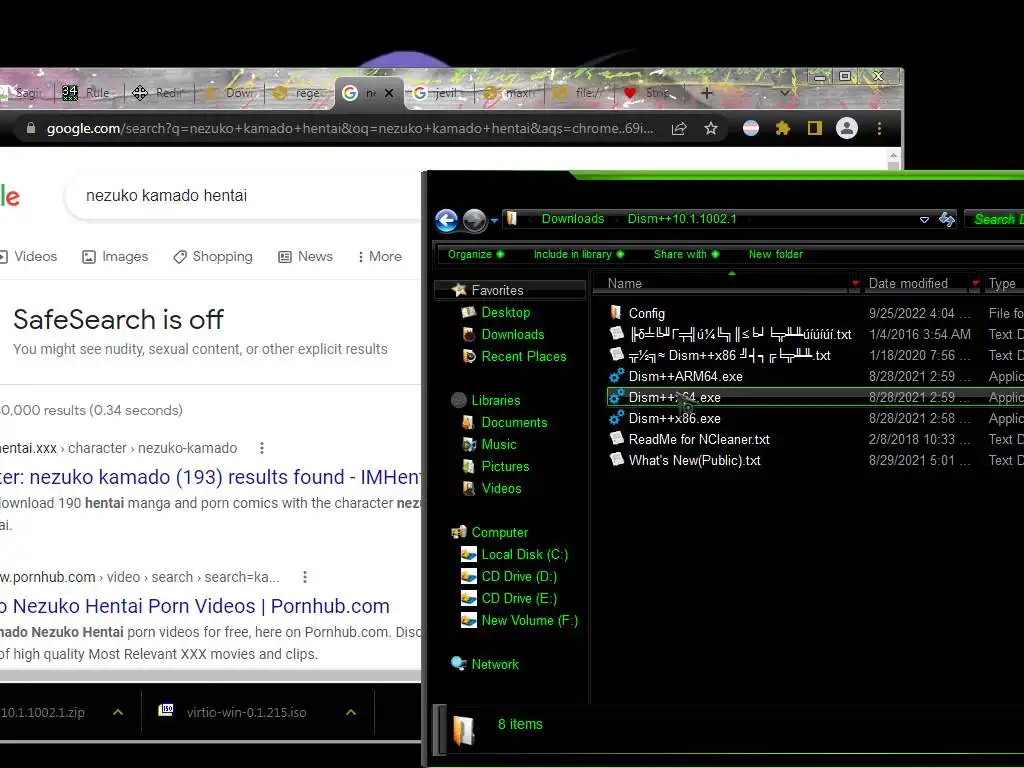The height and width of the screenshot is (768, 1024).
Task: Open CD Drive (D:)
Action: point(519,577)
